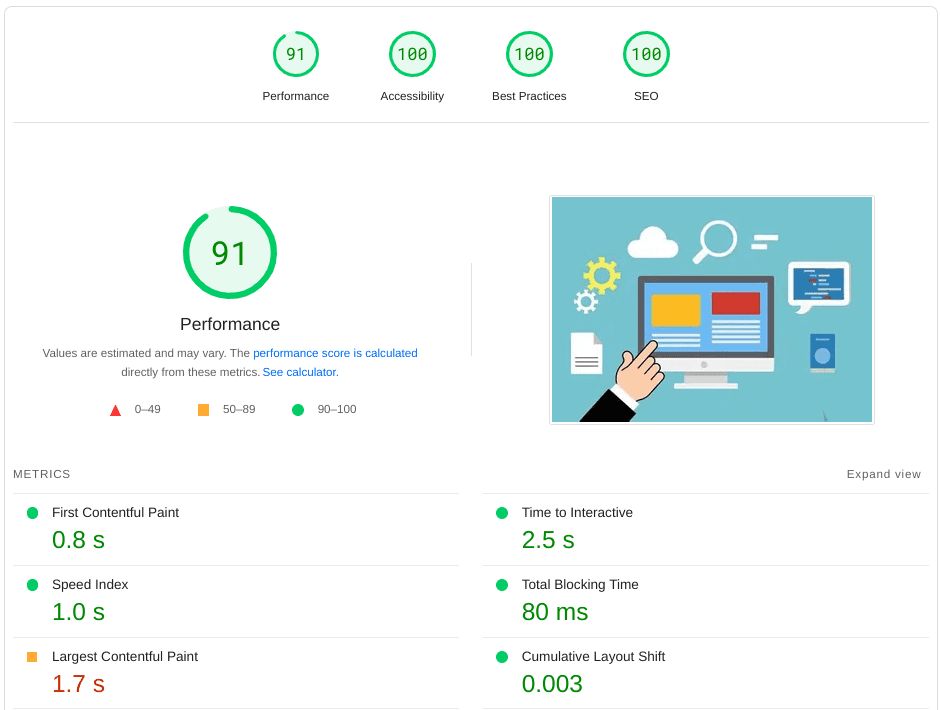Viewport: 941px width, 710px height.
Task: Click green dot beside Speed Index
Action: pos(32,585)
